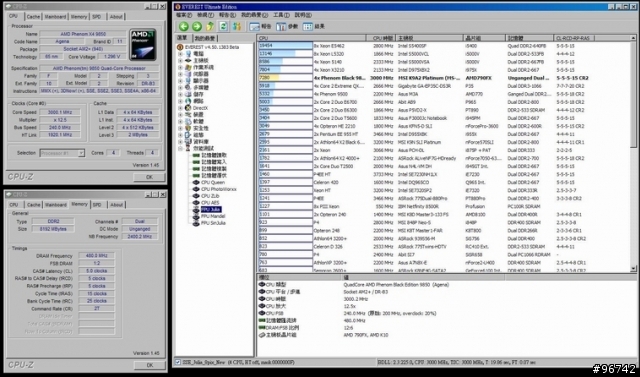Open the 檢視(V) view menu in EVEREST

205,15
